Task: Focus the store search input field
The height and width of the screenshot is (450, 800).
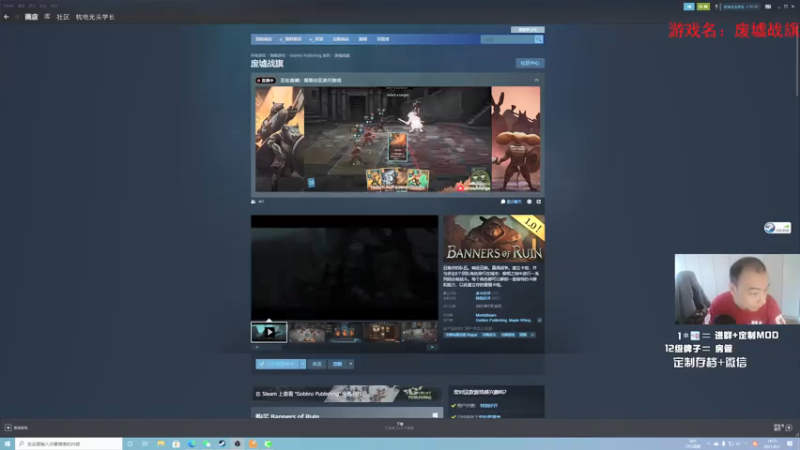Action: 507,39
